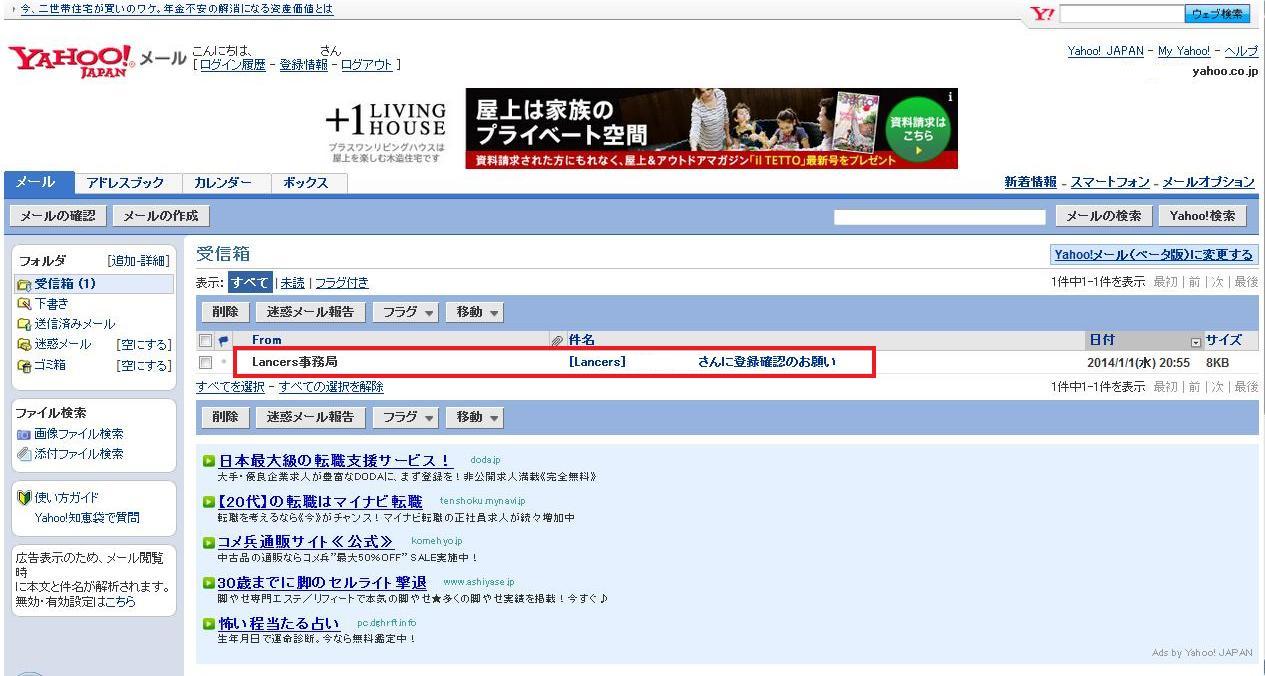Image resolution: width=1265 pixels, height=676 pixels.
Task: Click the メールの確認 button
Action: coord(58,215)
